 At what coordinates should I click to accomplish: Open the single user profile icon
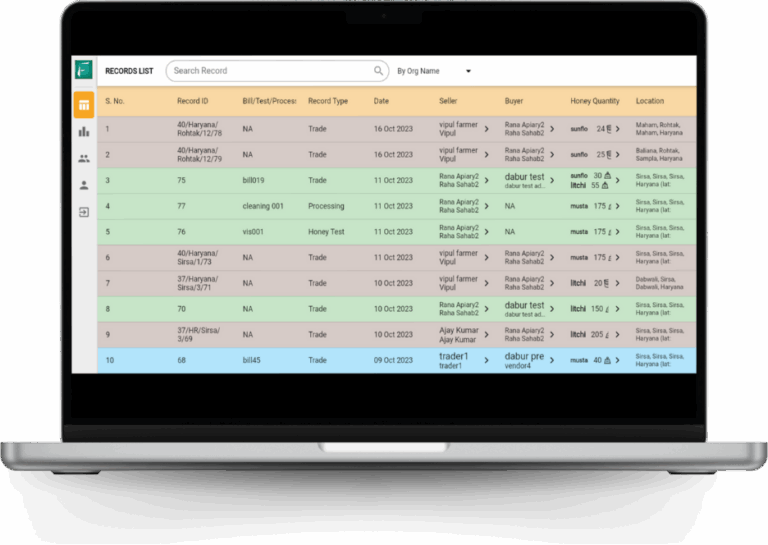(x=84, y=185)
